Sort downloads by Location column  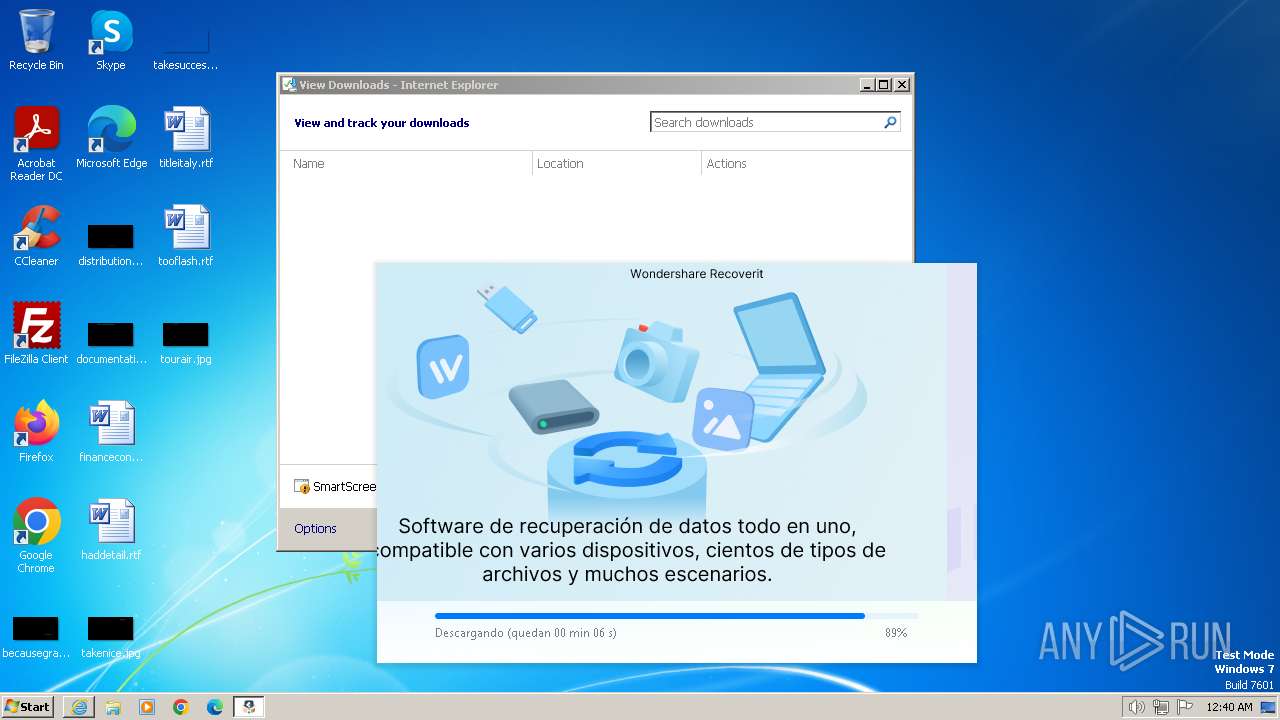point(617,163)
